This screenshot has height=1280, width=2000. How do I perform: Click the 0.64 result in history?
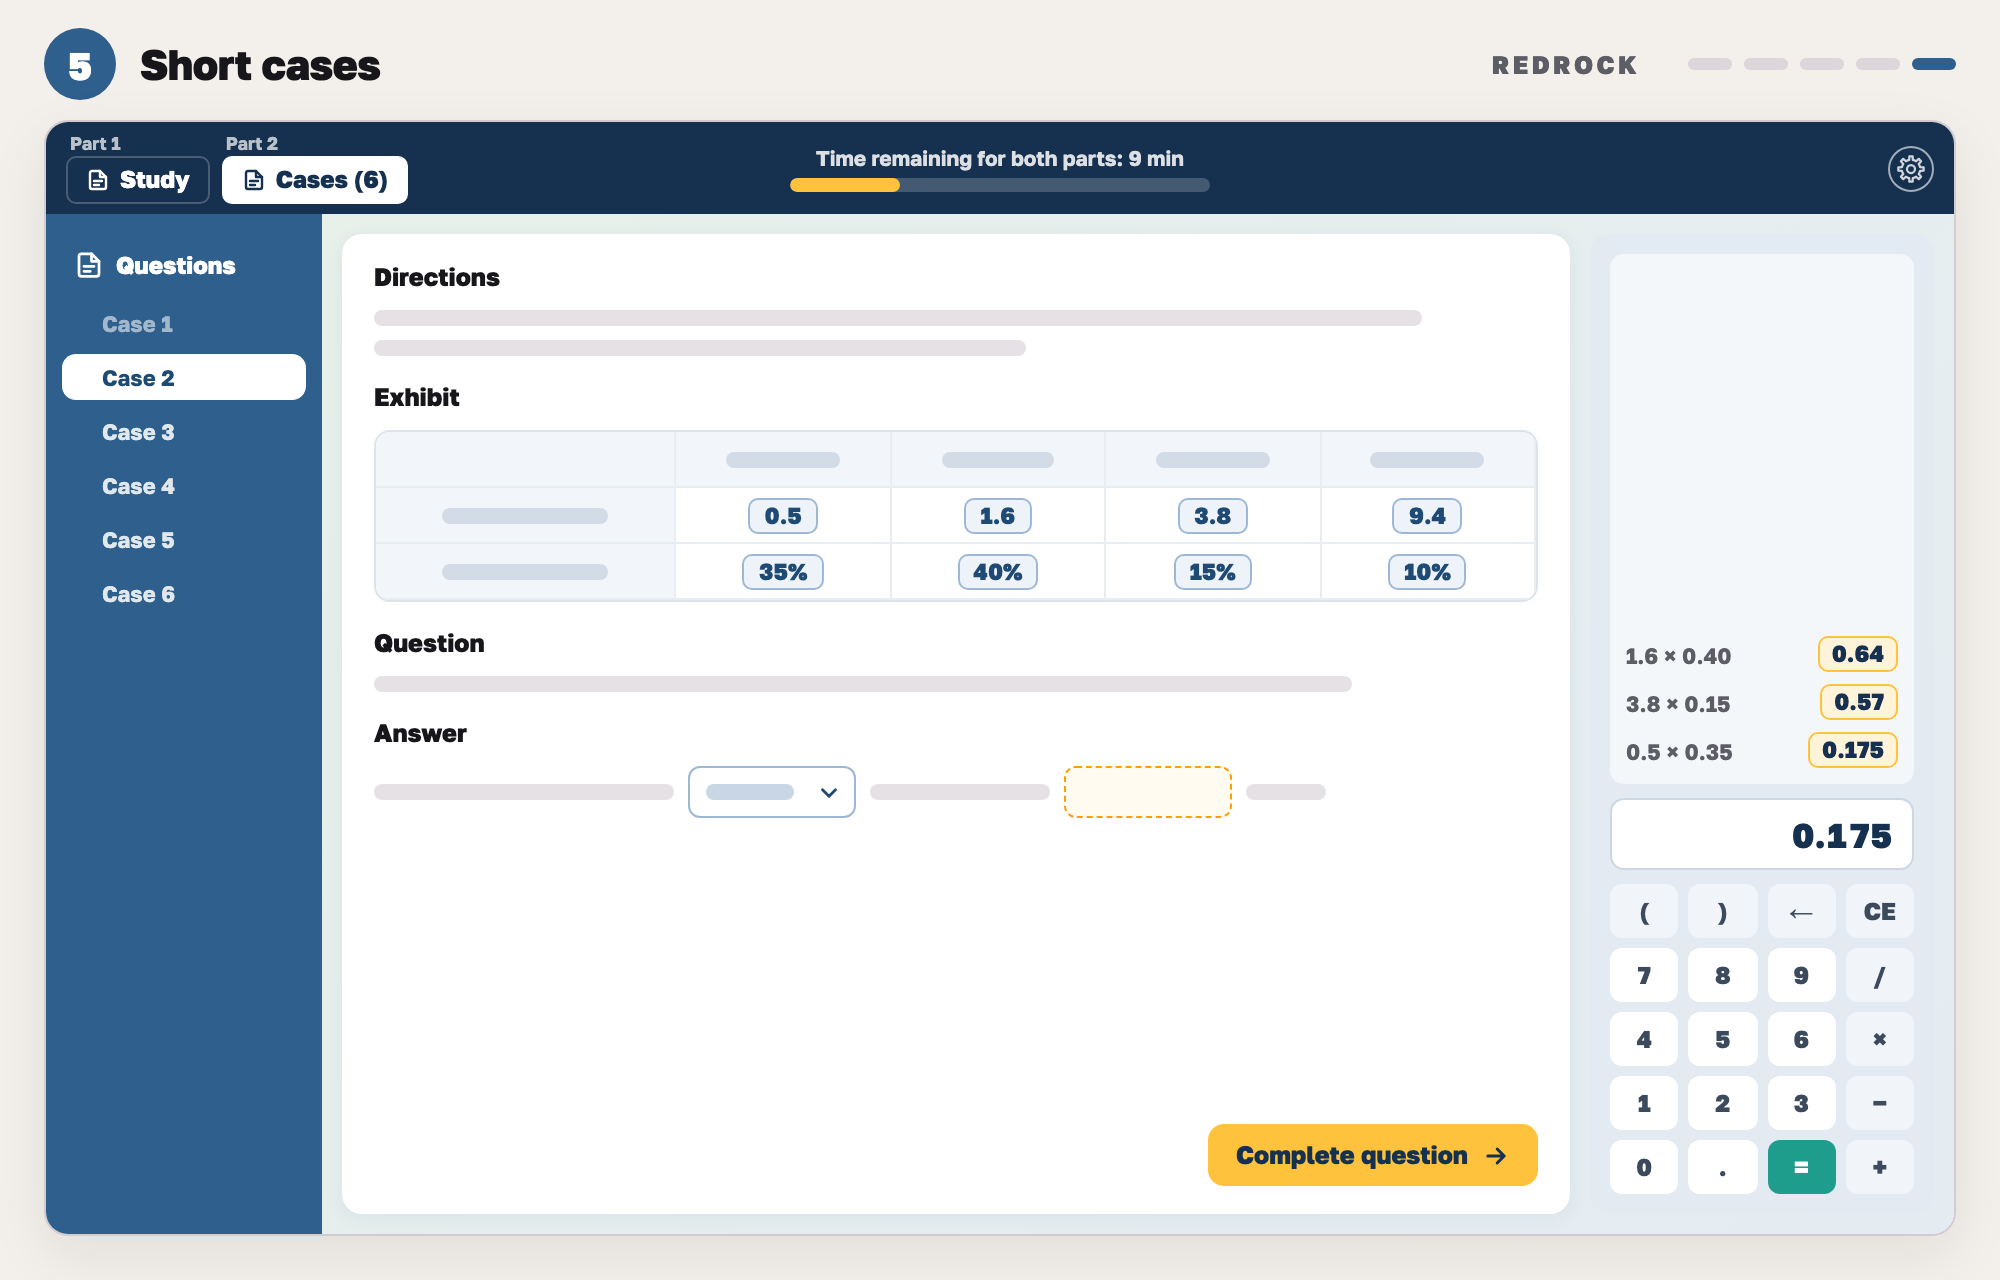coord(1857,654)
